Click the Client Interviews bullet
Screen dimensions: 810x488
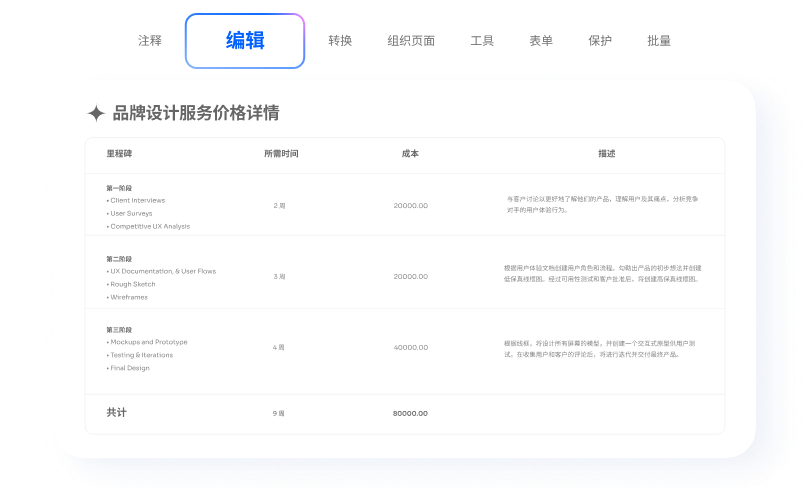pyautogui.click(x=136, y=200)
